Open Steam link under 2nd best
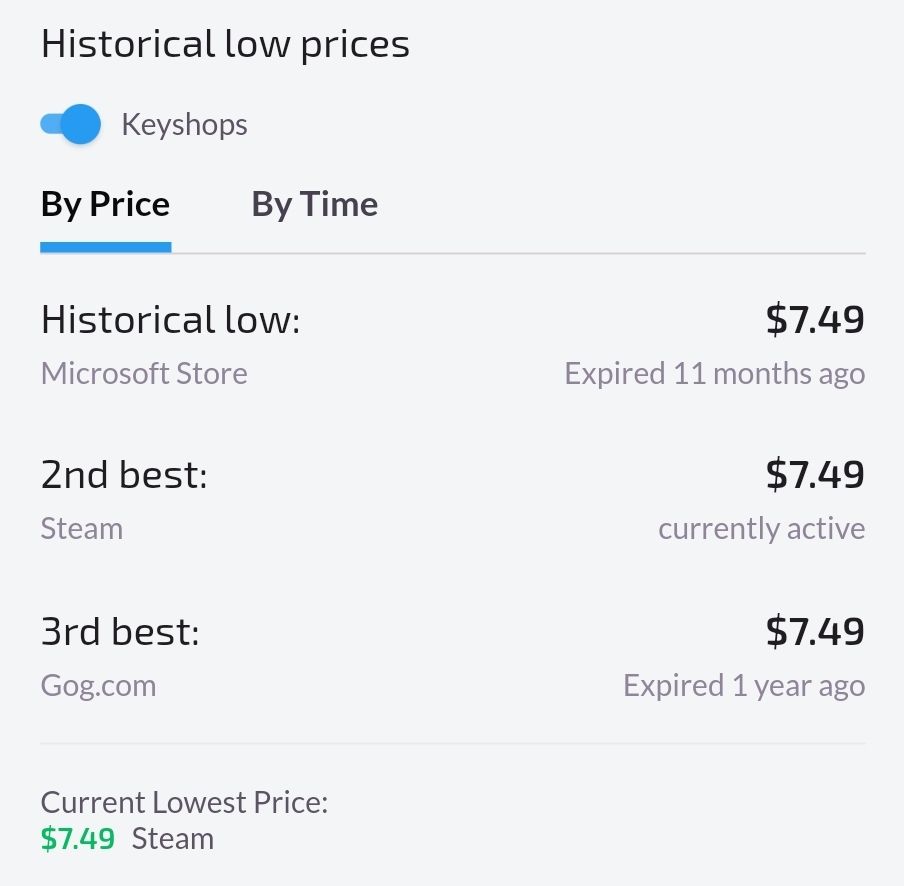 click(x=82, y=528)
